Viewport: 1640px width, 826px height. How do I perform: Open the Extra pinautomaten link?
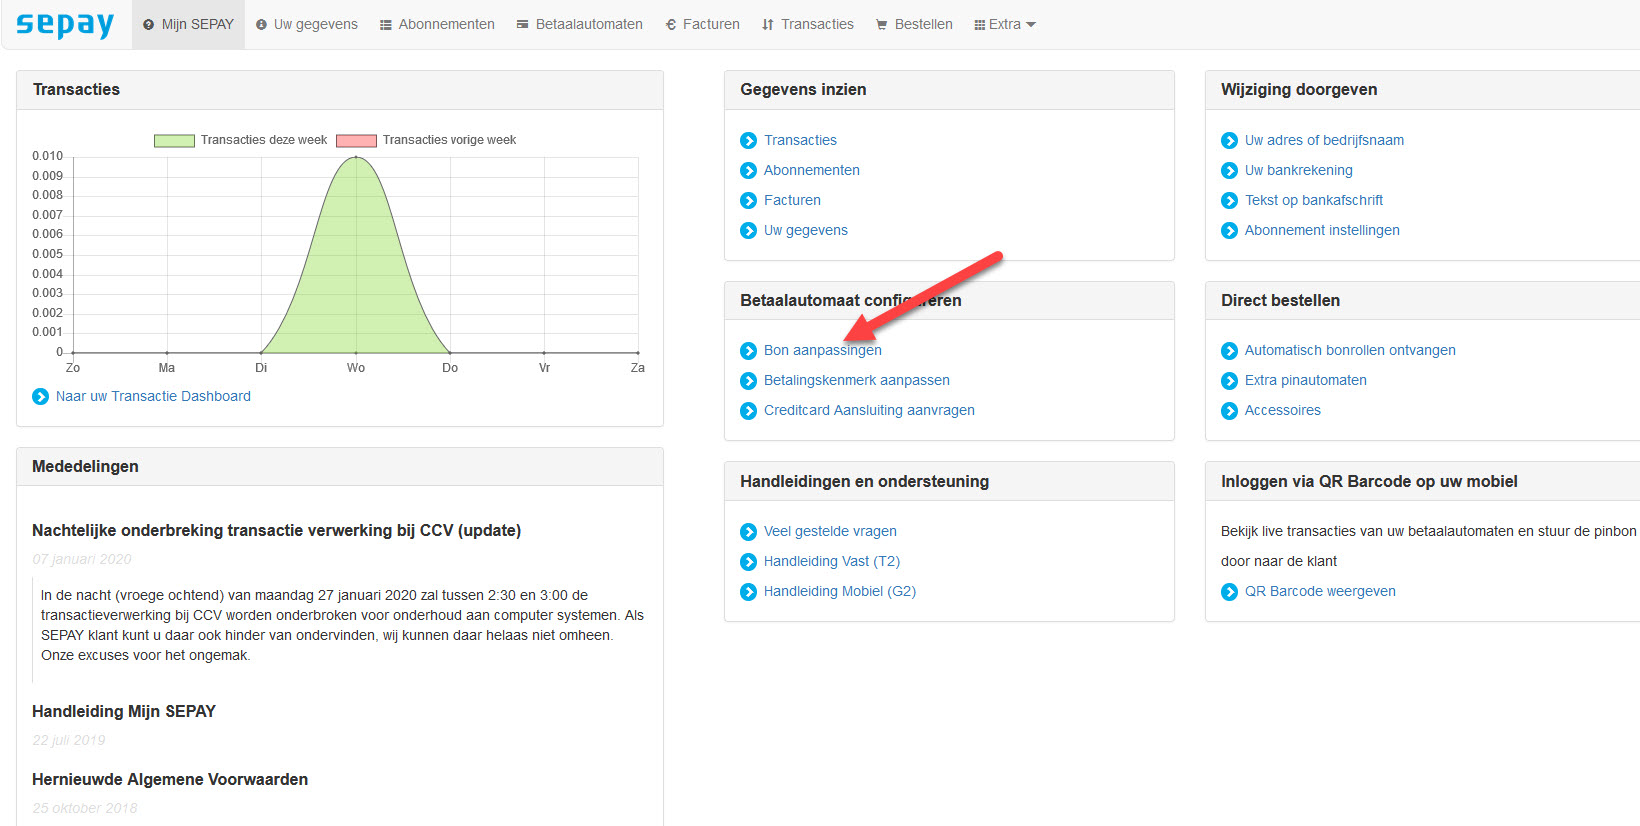point(1305,380)
